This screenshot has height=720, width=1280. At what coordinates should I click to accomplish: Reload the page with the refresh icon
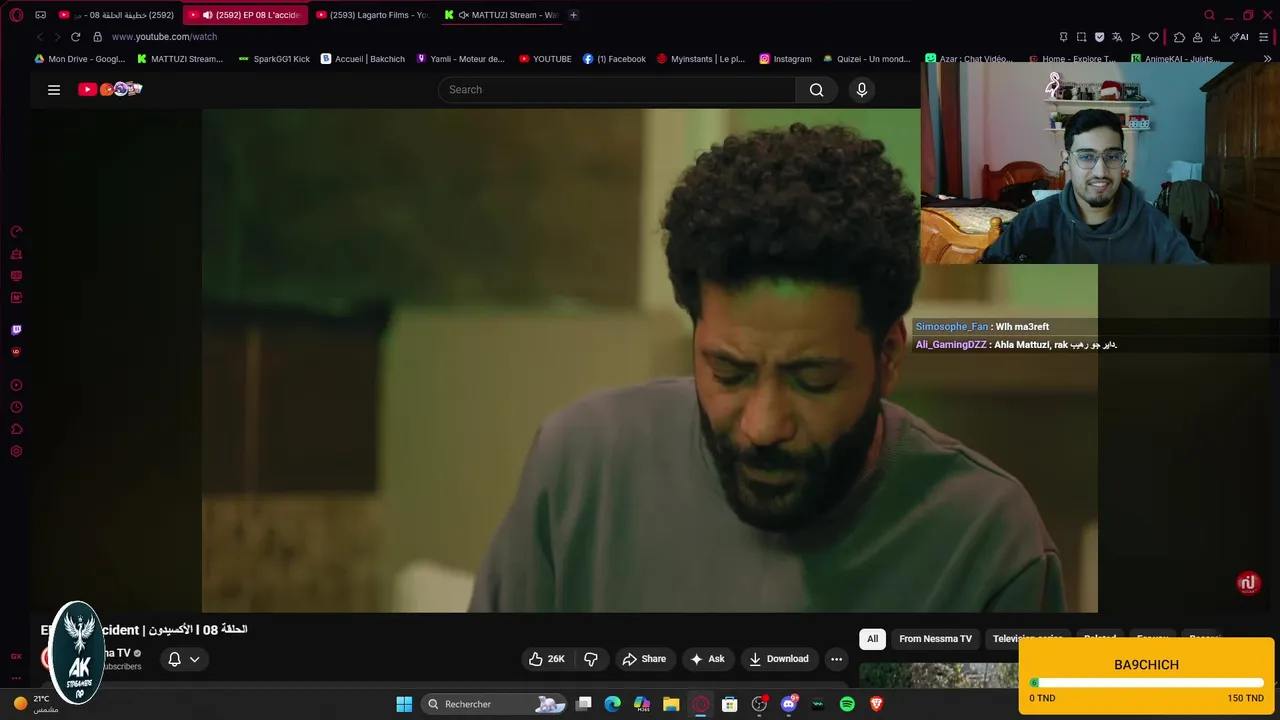point(75,37)
